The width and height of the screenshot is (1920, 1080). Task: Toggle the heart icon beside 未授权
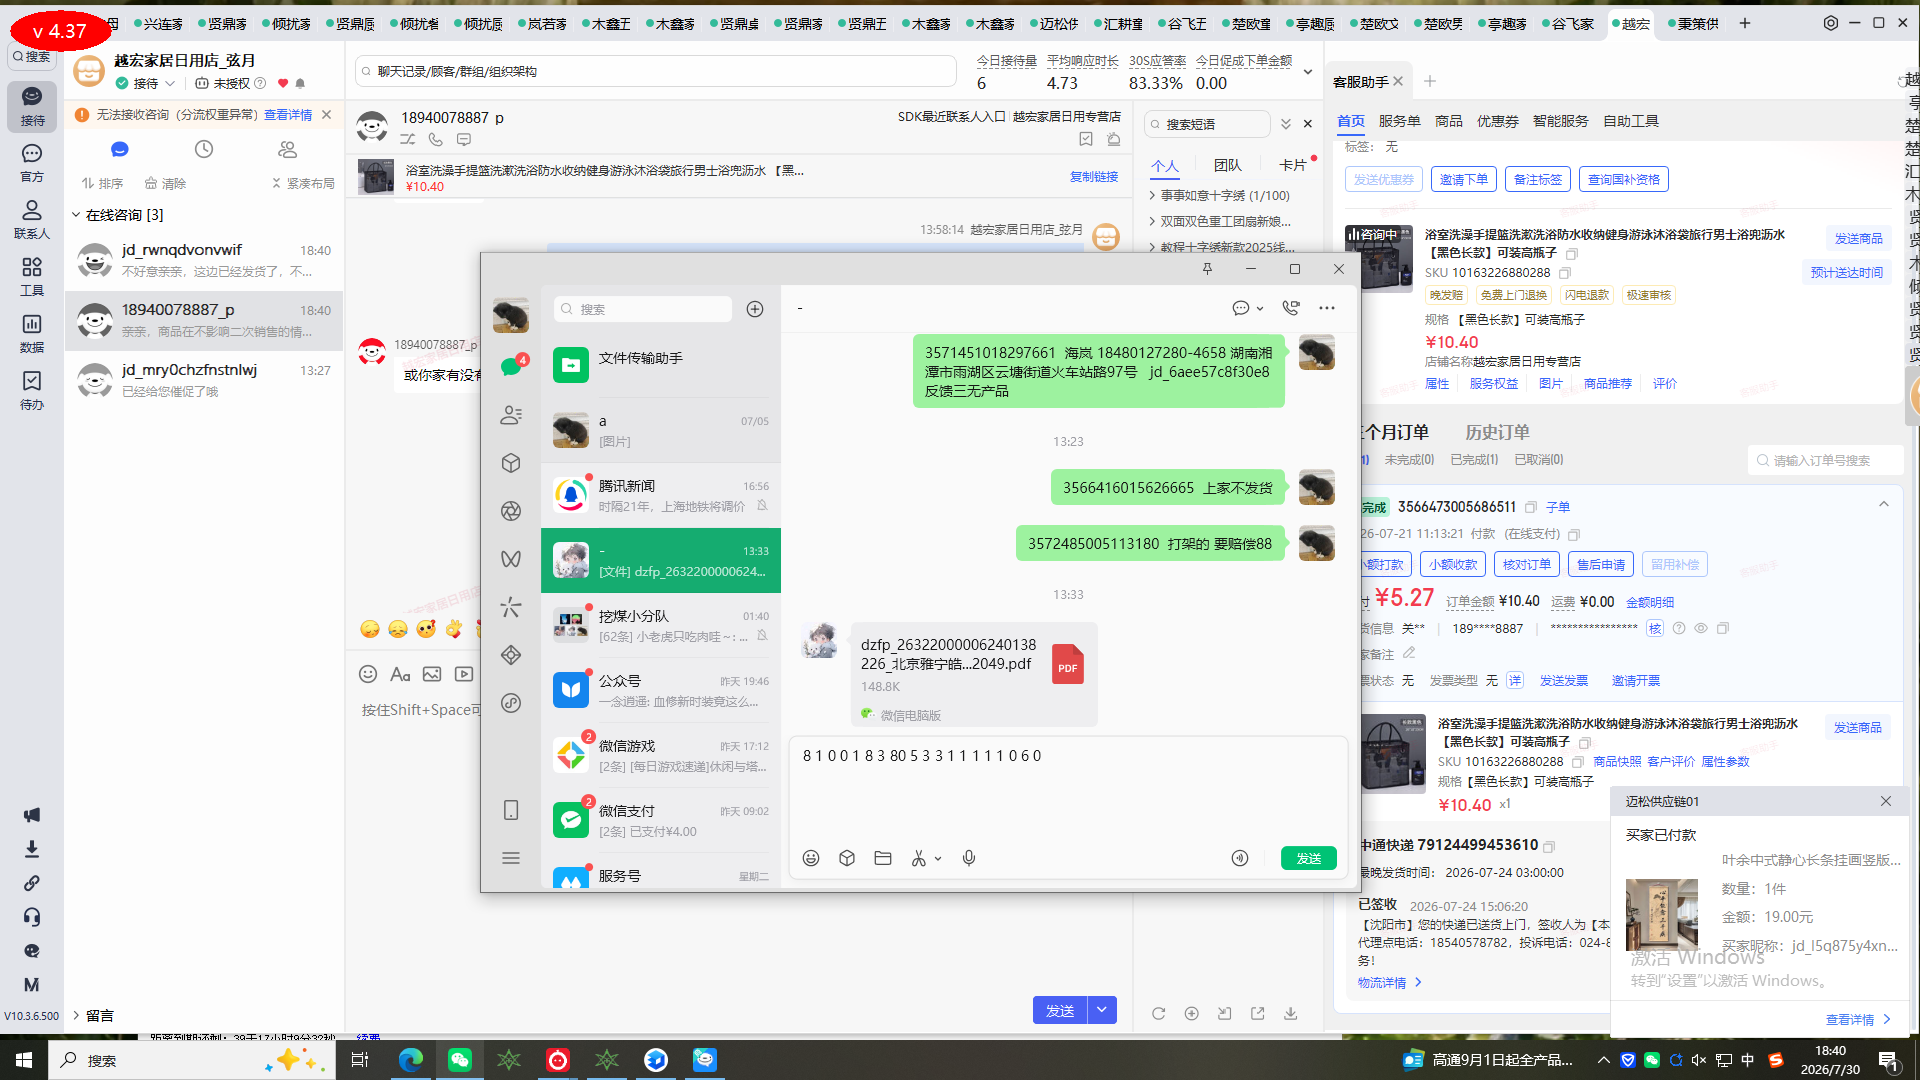tap(283, 83)
